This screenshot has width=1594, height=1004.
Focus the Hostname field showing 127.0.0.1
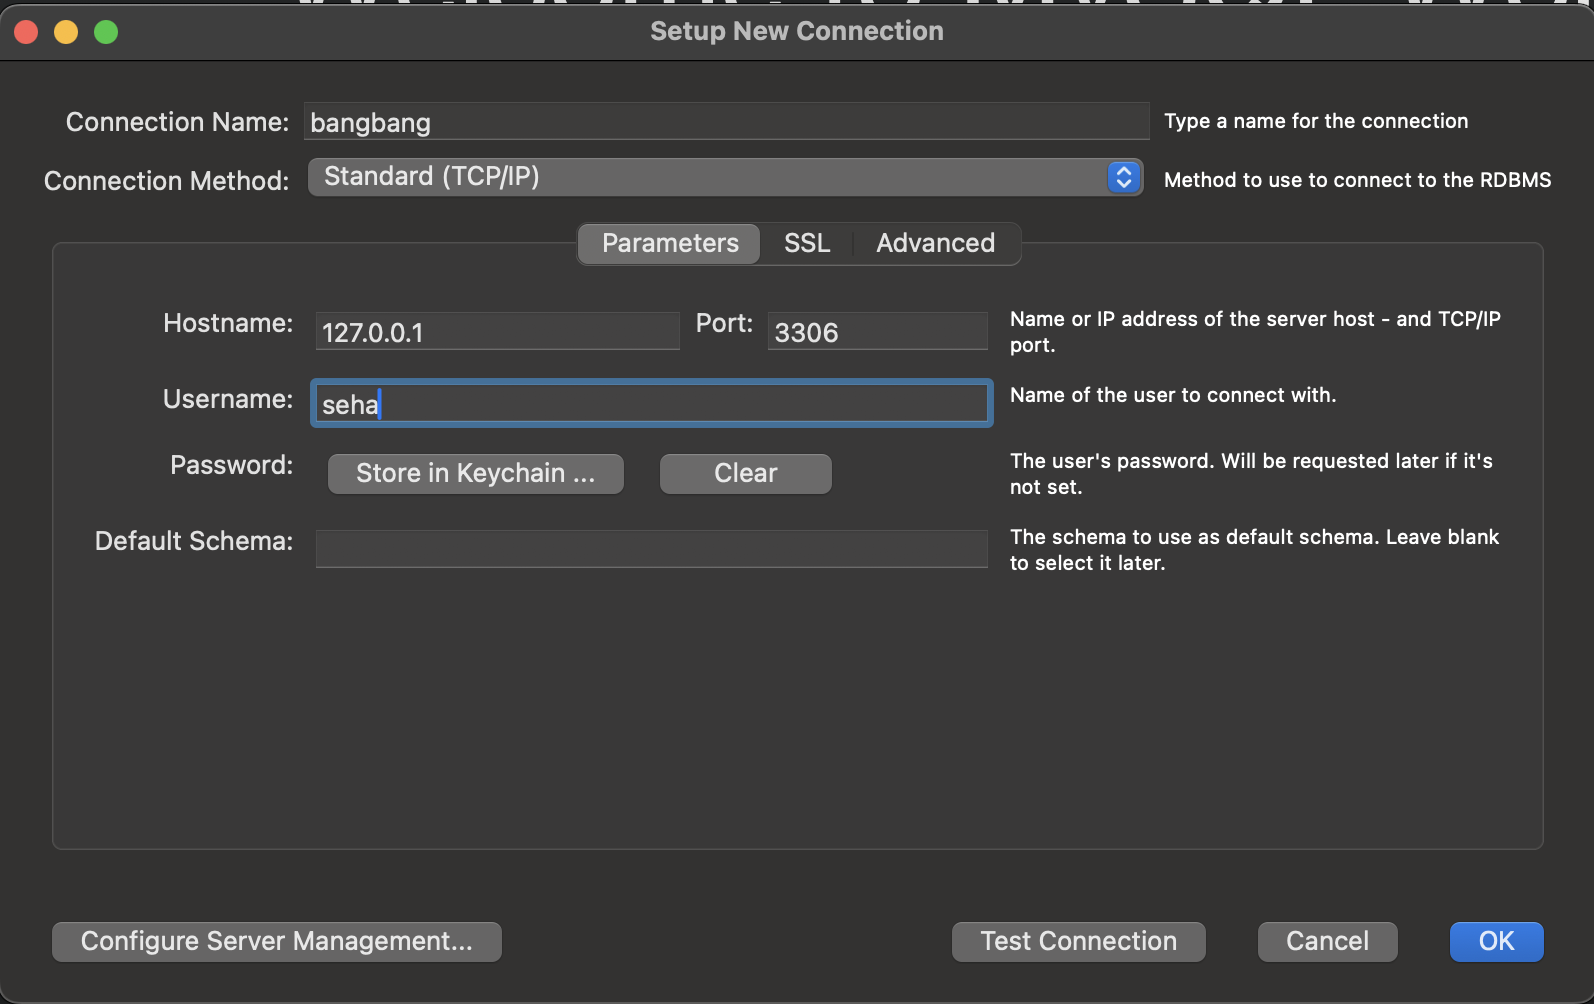coord(498,331)
